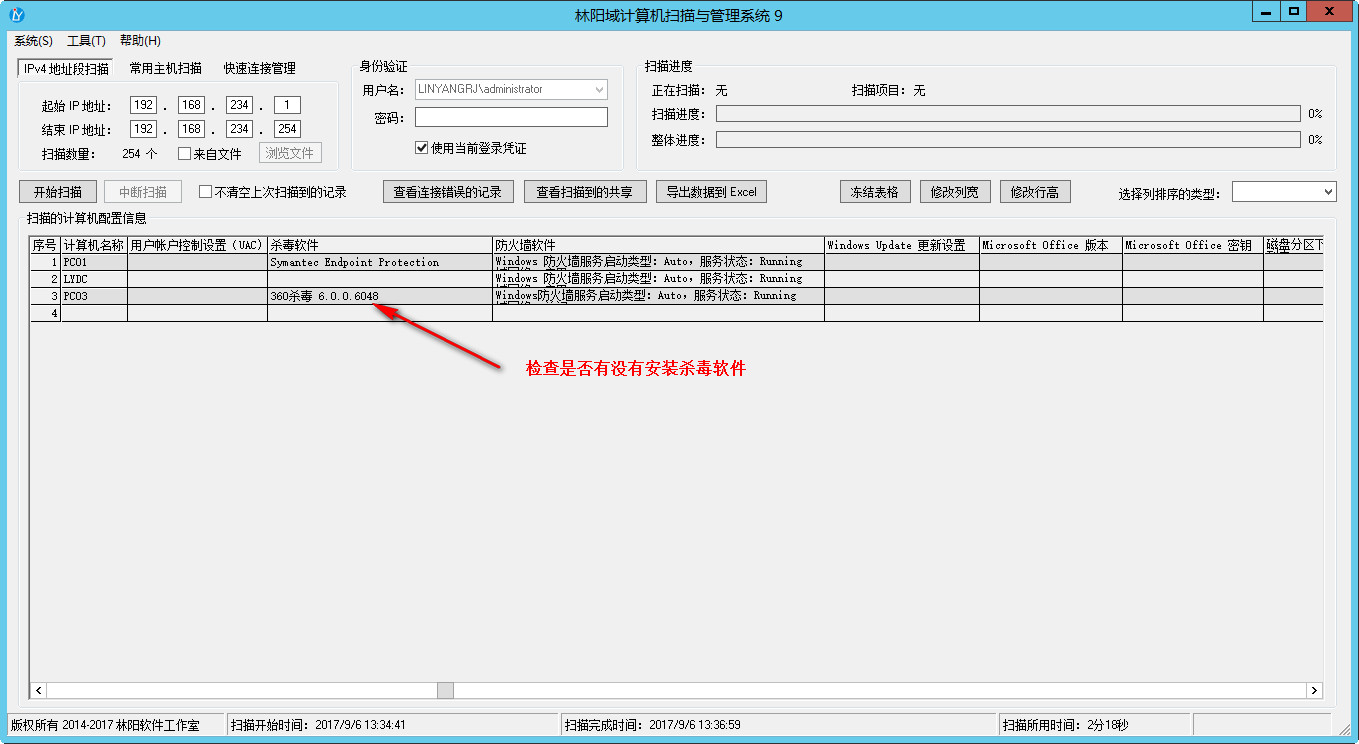Select the PC01 computer name cell
This screenshot has height=744, width=1359.
94,262
